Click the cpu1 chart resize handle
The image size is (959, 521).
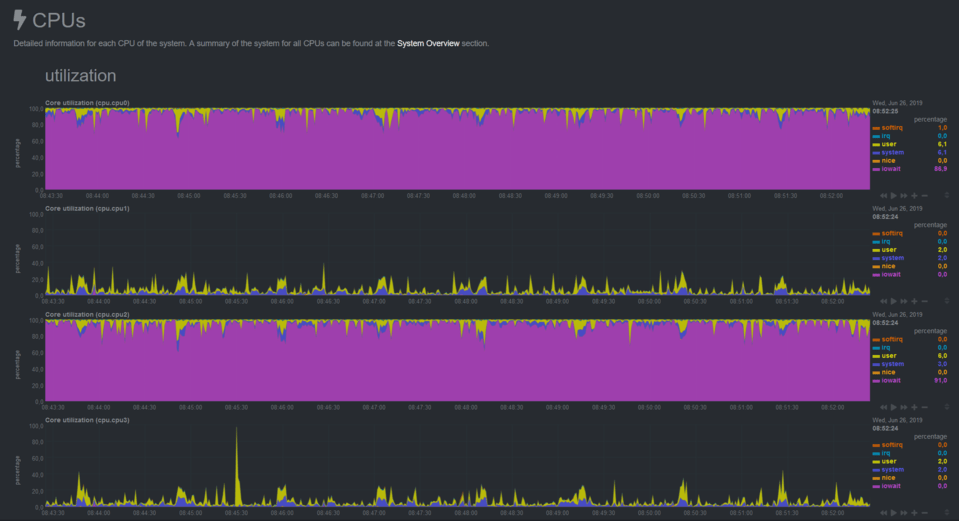point(947,301)
